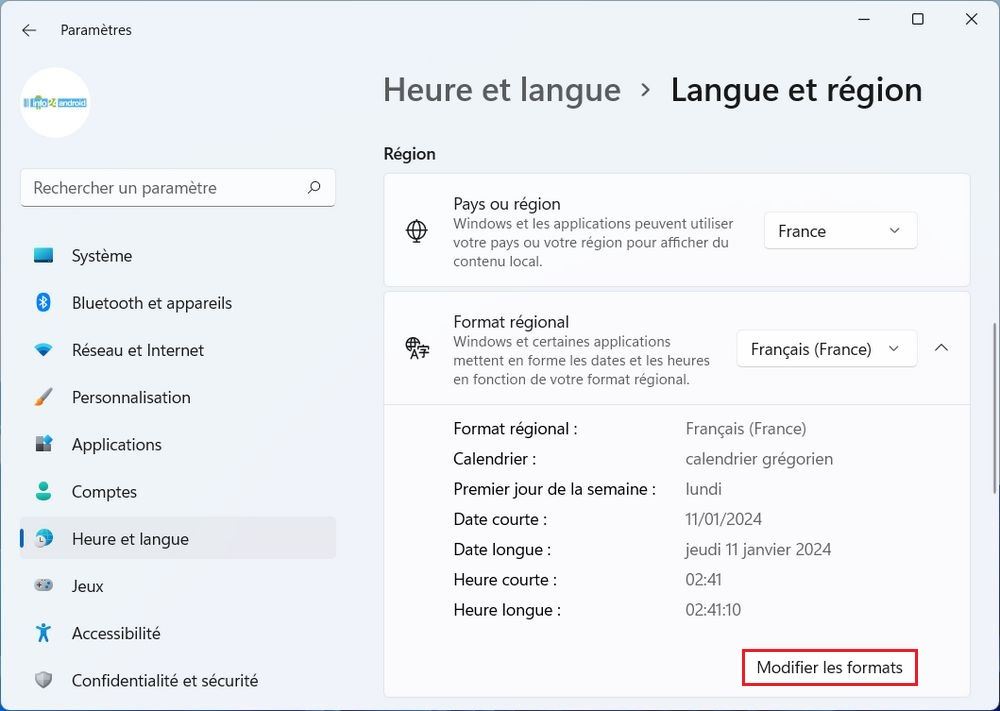Click the user profile picture
This screenshot has height=711, width=1000.
pyautogui.click(x=55, y=102)
